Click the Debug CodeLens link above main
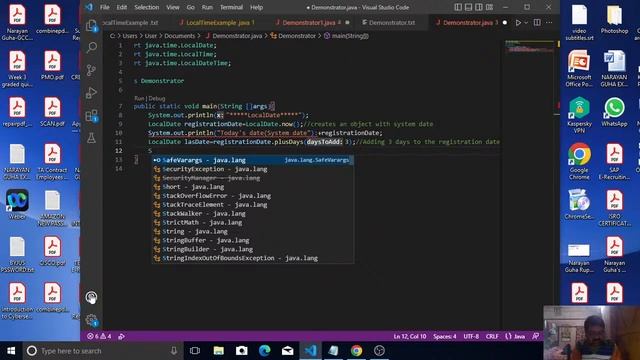Image resolution: width=640 pixels, height=360 pixels. pos(157,98)
